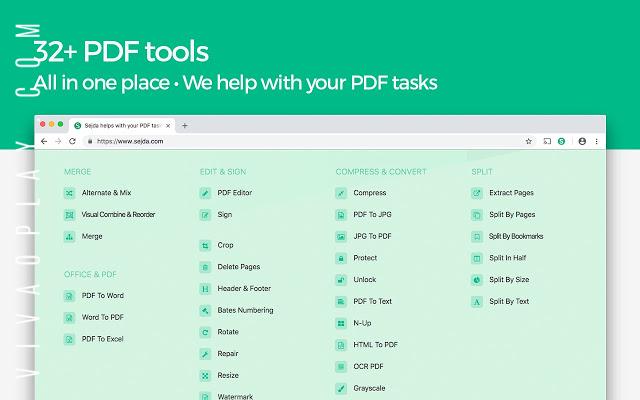Click the Compress tool icon
The image size is (640, 400).
point(341,193)
